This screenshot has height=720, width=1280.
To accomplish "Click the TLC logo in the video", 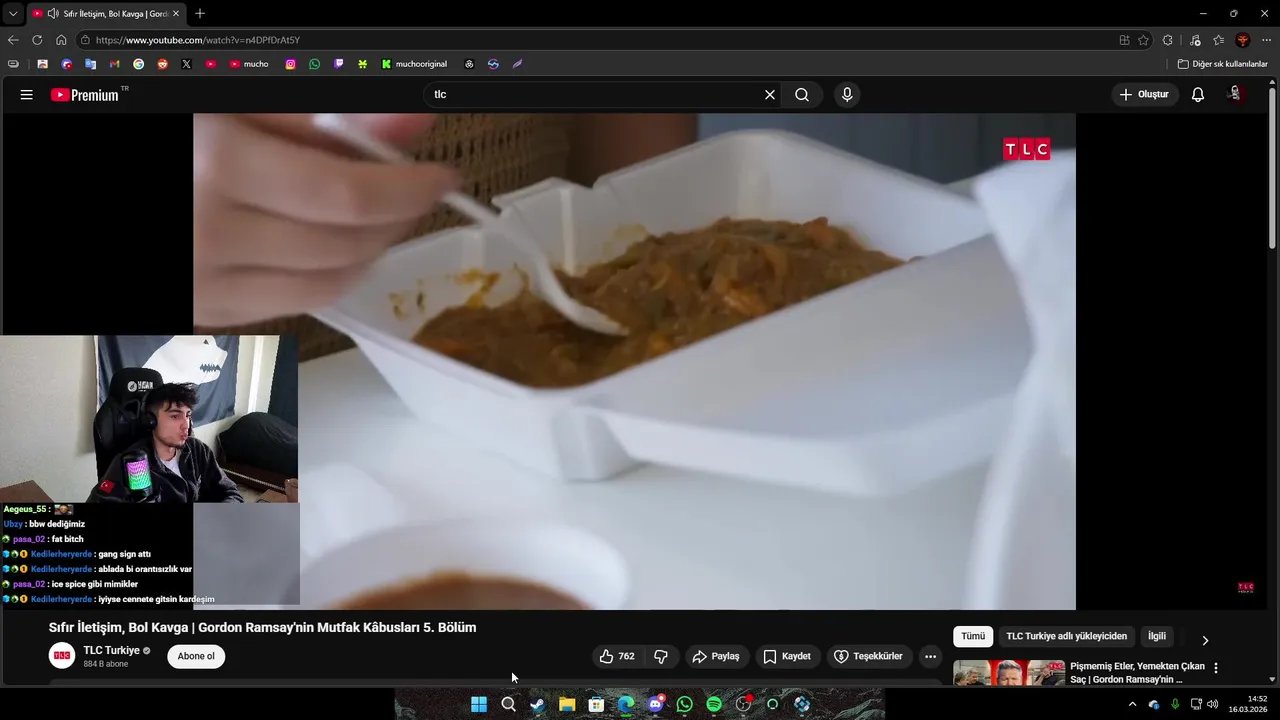I will pos(1026,149).
